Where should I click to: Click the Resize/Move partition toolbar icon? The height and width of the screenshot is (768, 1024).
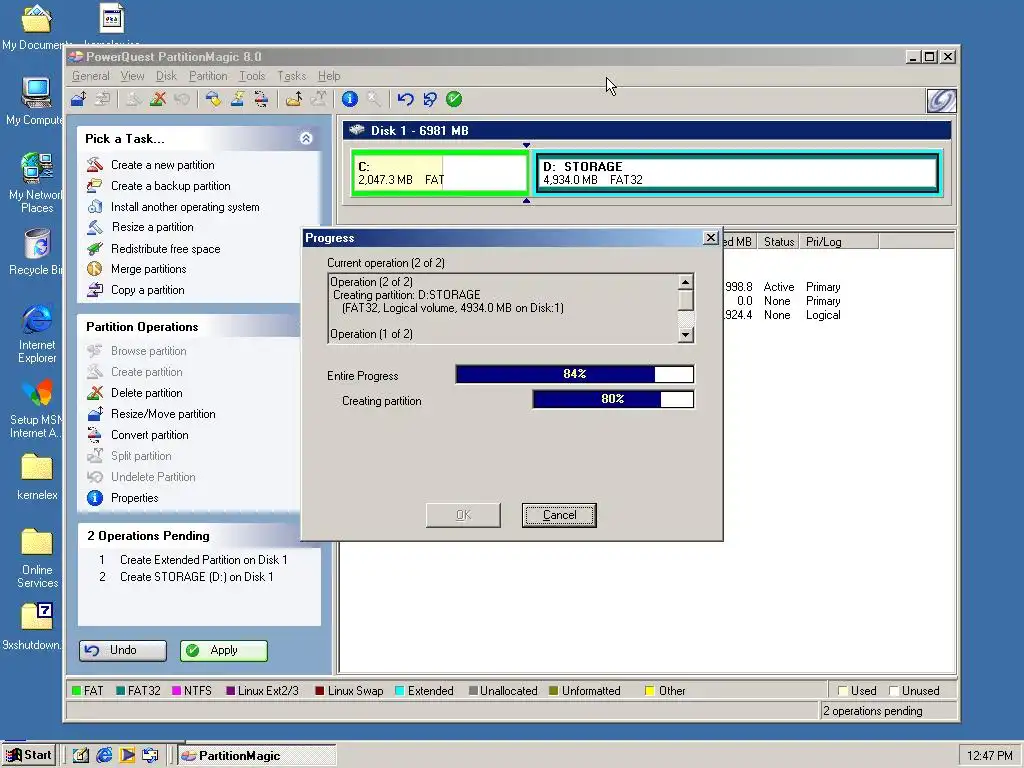coord(79,99)
